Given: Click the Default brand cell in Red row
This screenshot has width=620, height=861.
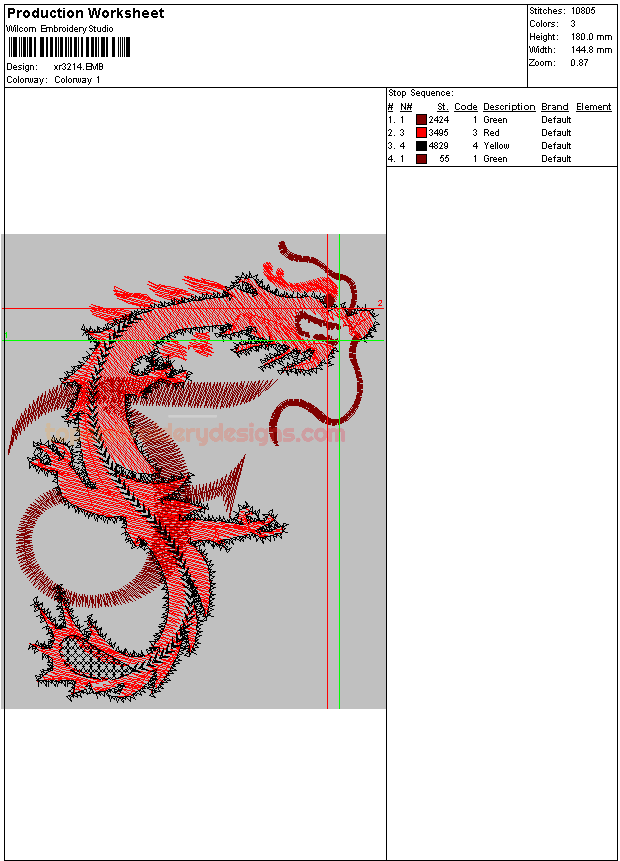Looking at the screenshot, I should click(556, 133).
